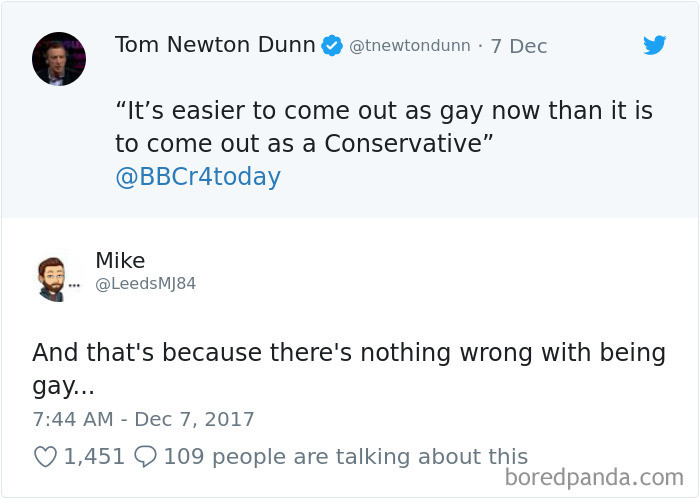This screenshot has height=499, width=700.
Task: Open '109 people are talking about this'
Action: pos(345,457)
